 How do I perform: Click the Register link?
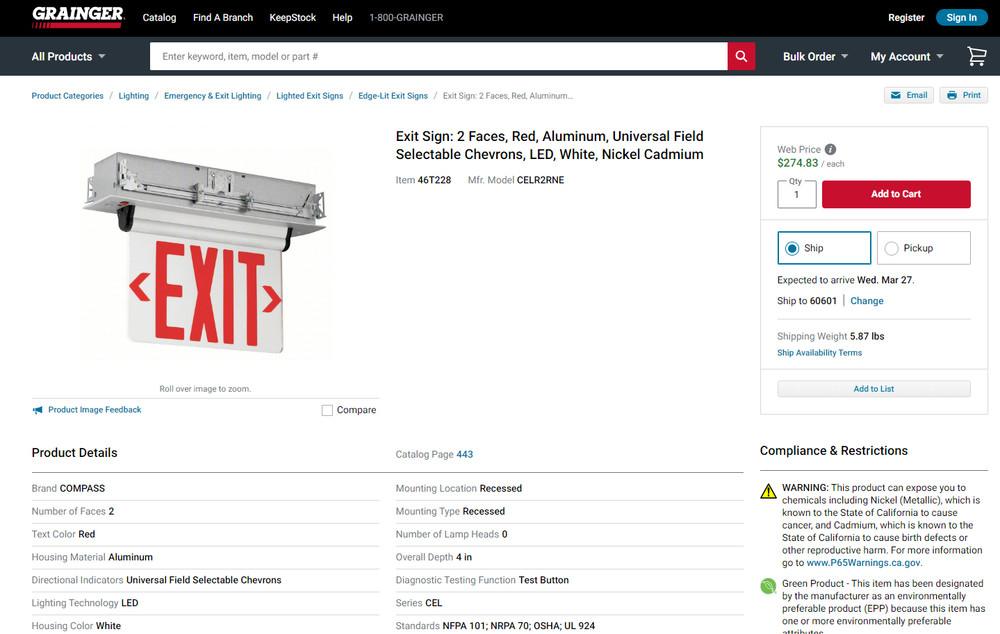click(x=906, y=17)
